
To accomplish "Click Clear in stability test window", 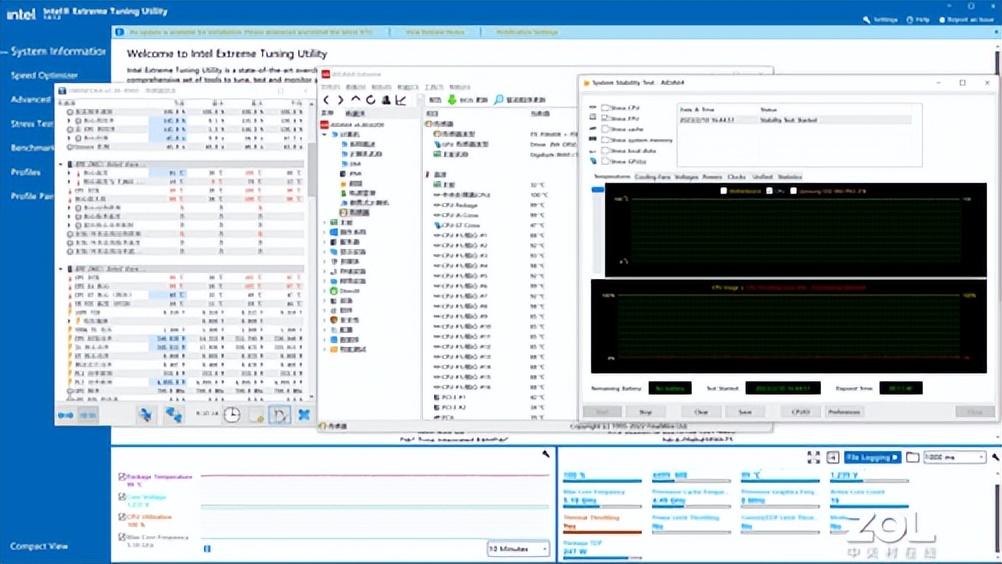I will tap(701, 412).
